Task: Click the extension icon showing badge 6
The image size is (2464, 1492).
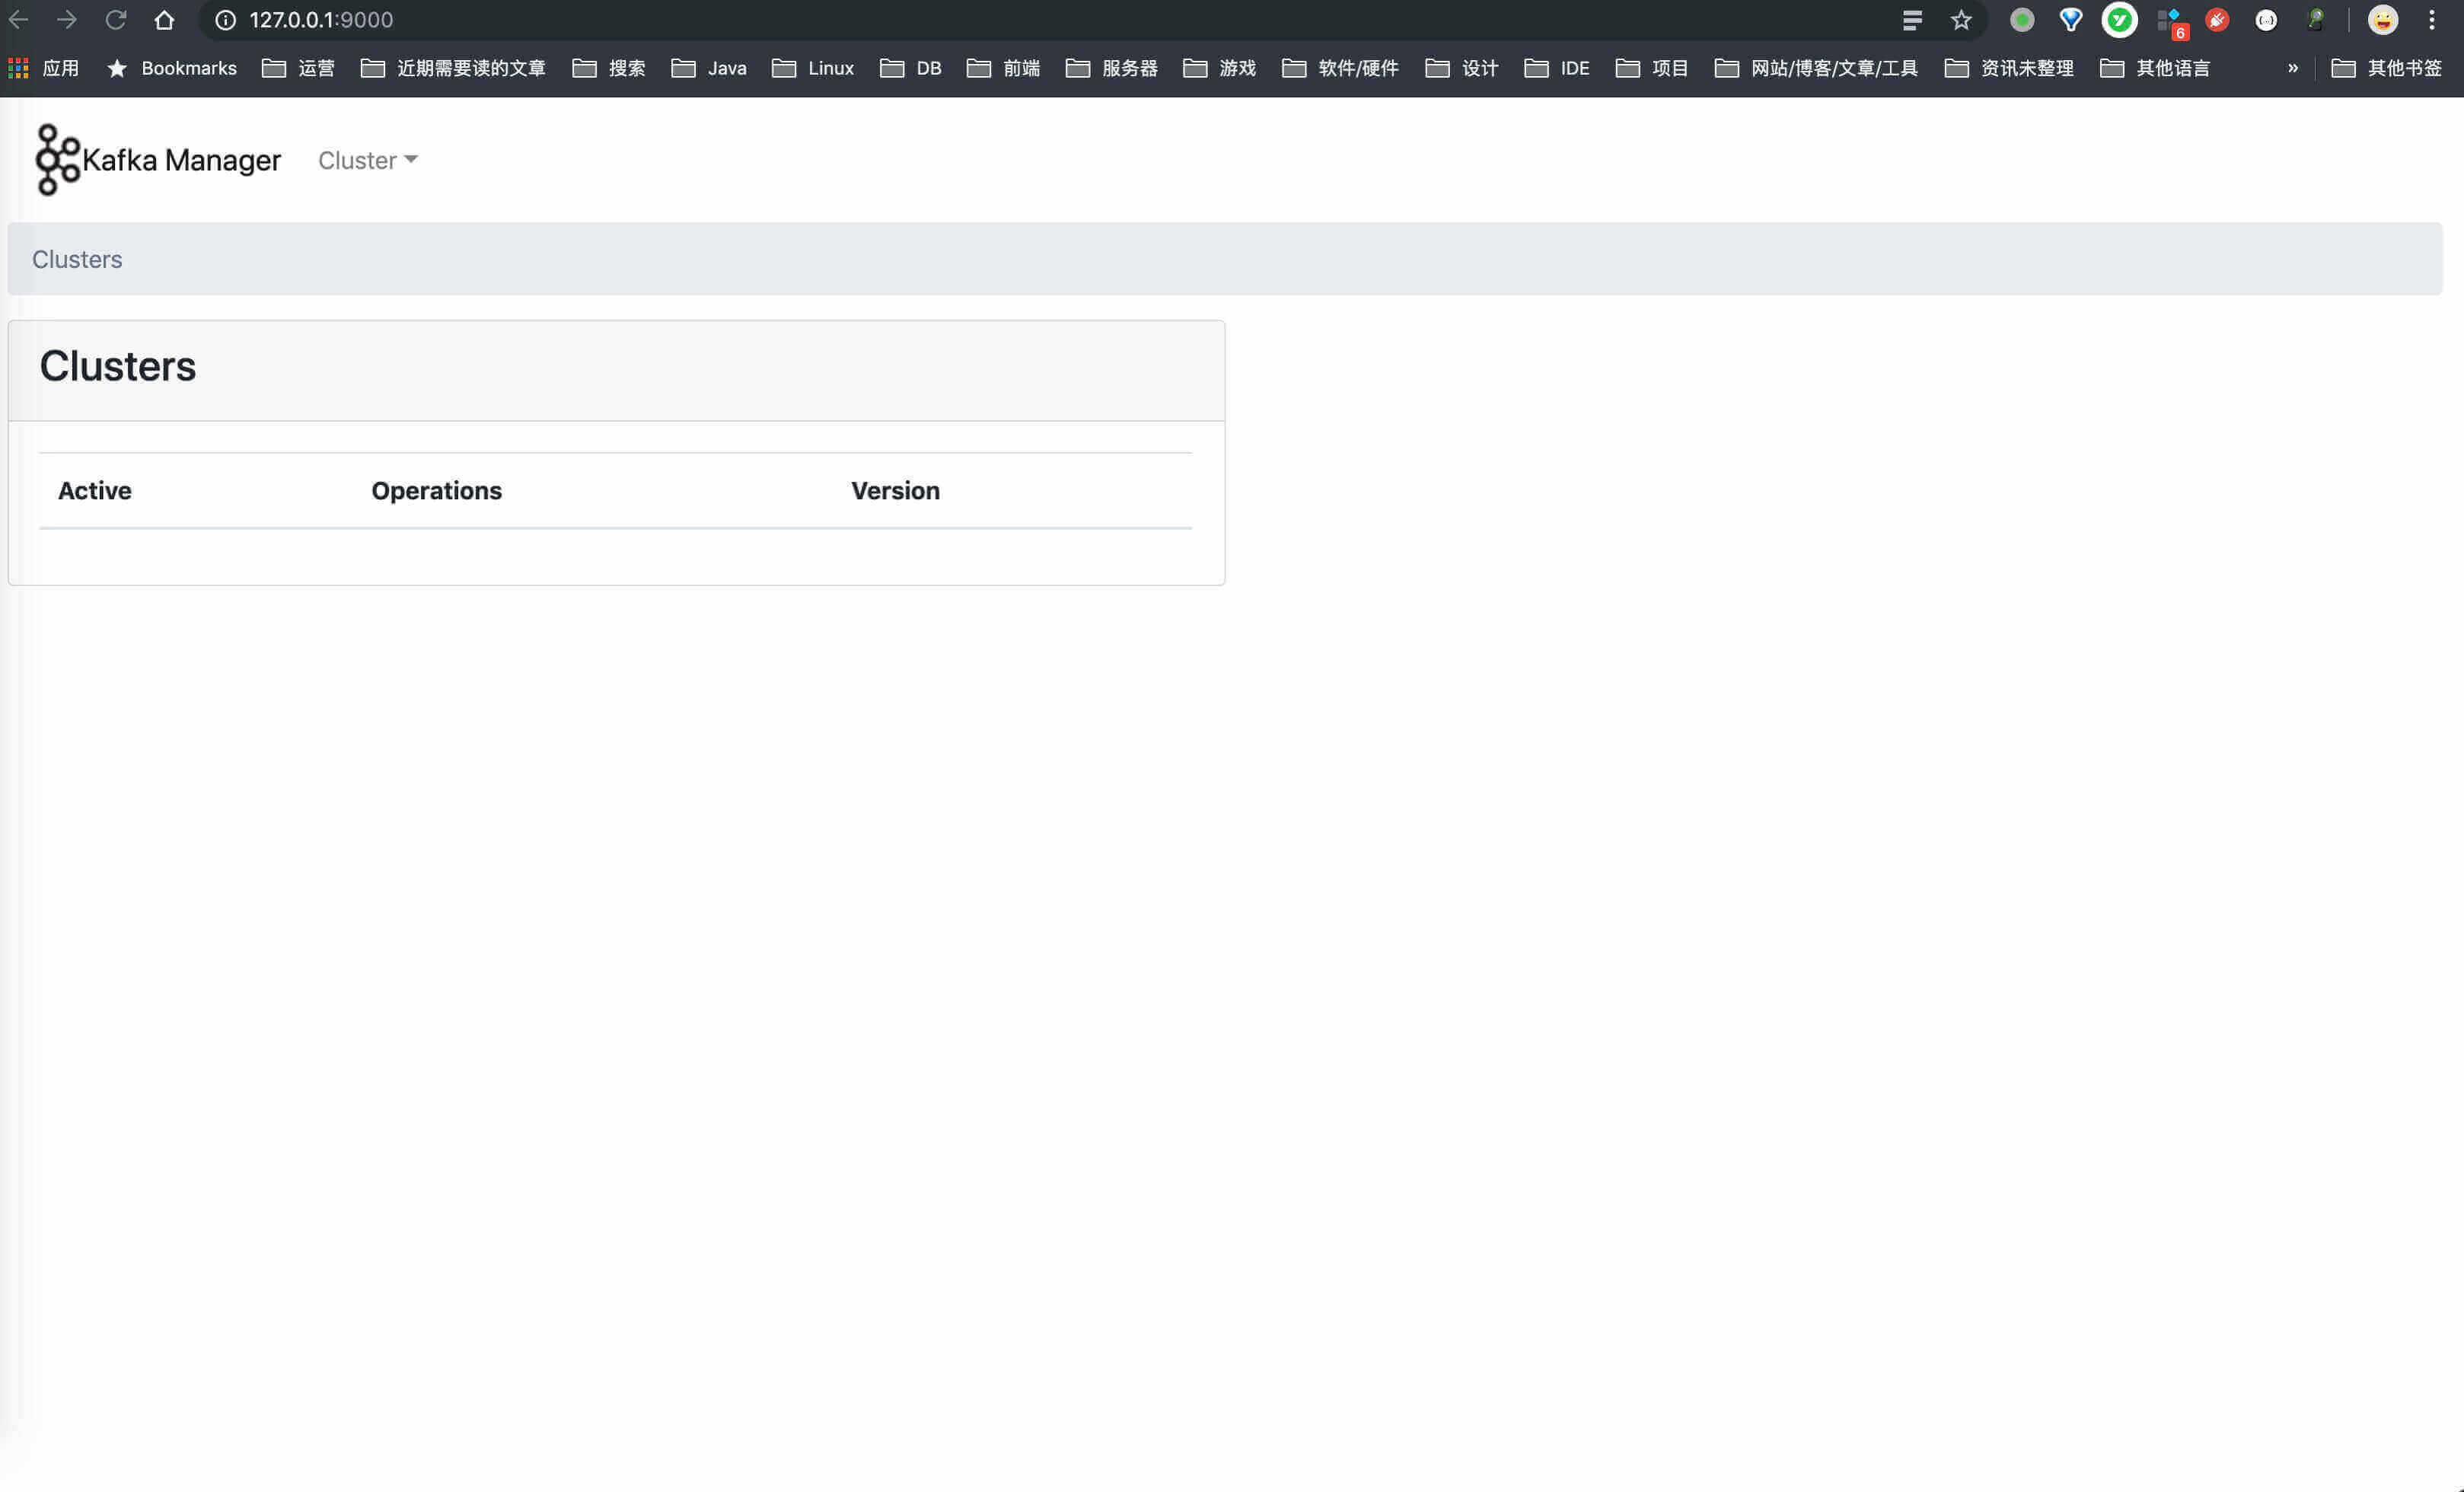Action: pyautogui.click(x=2169, y=19)
